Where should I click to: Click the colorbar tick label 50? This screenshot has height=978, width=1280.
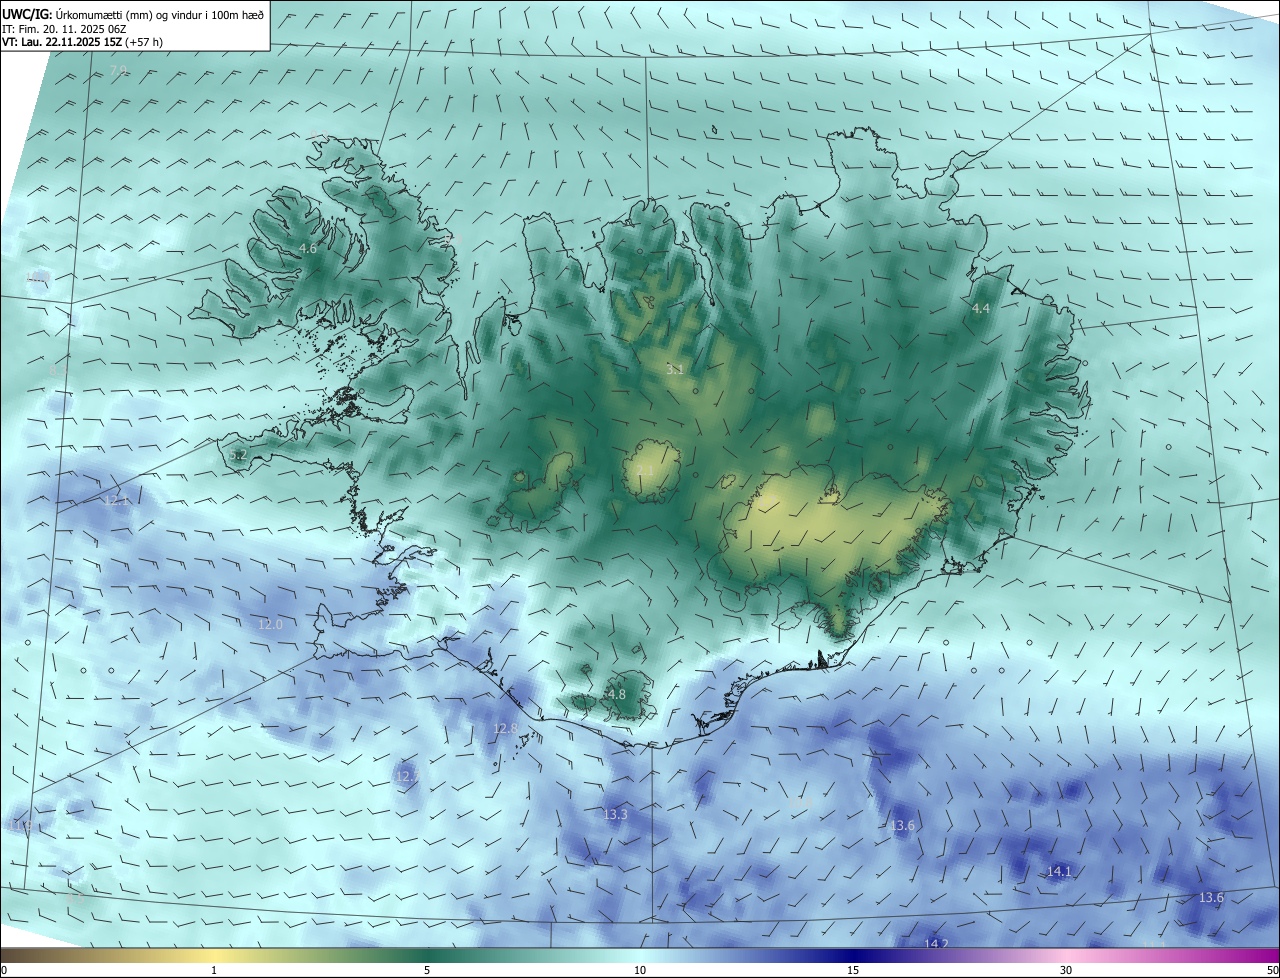click(x=1271, y=970)
